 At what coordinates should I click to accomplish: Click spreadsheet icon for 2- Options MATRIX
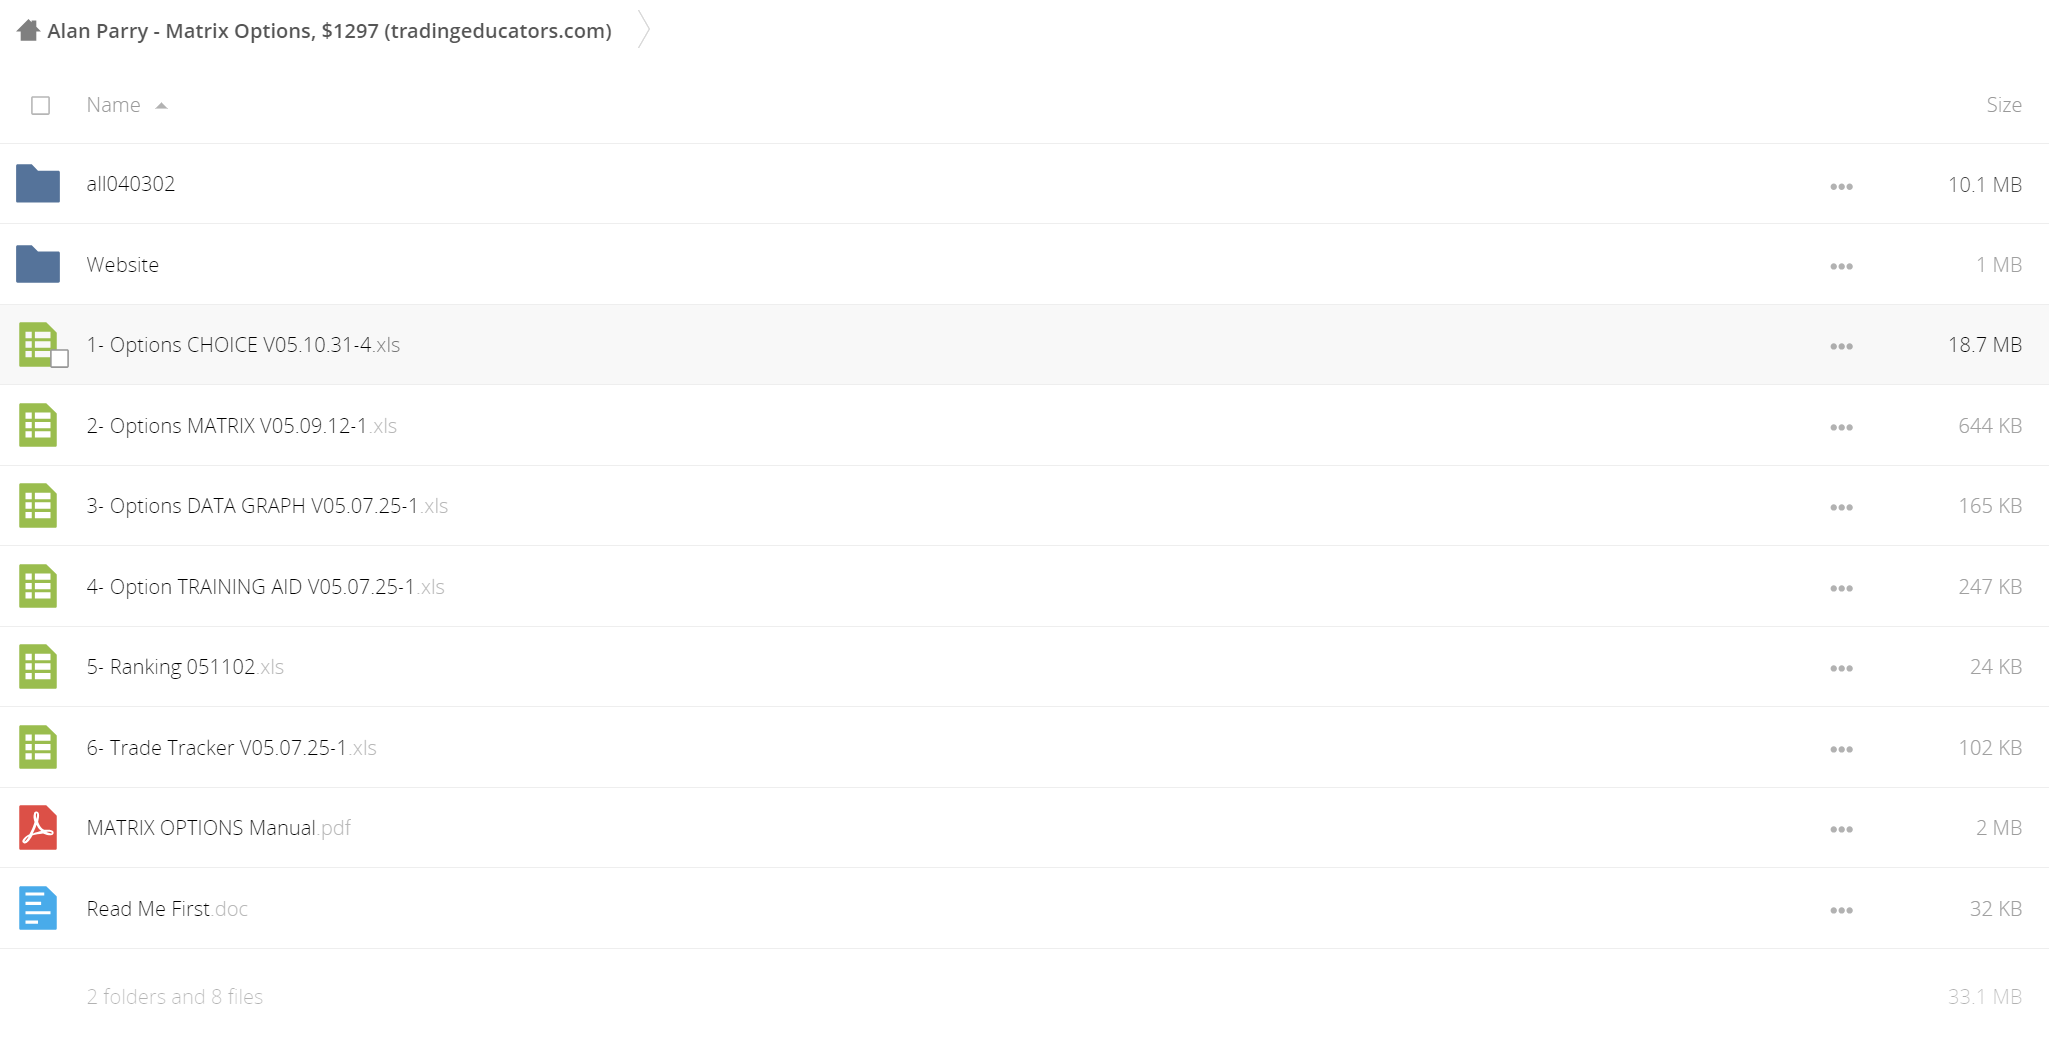click(38, 425)
